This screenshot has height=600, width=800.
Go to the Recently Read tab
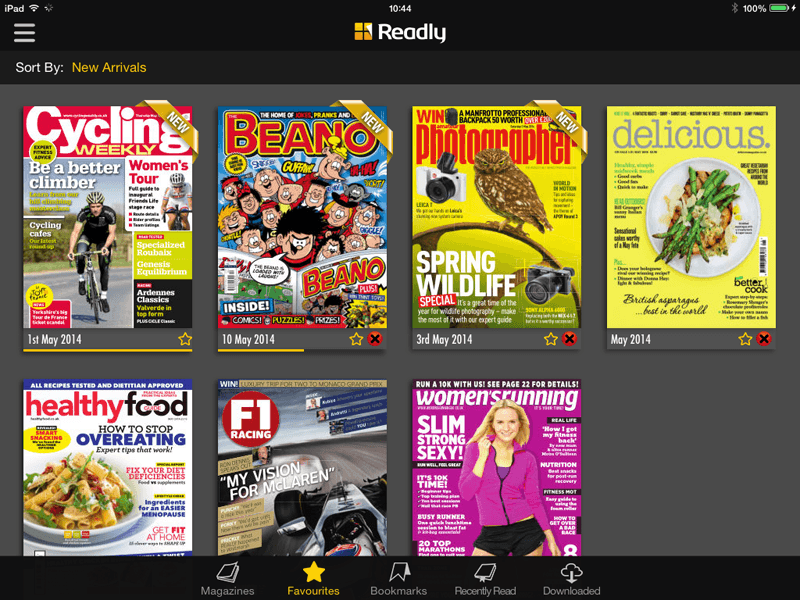point(485,579)
